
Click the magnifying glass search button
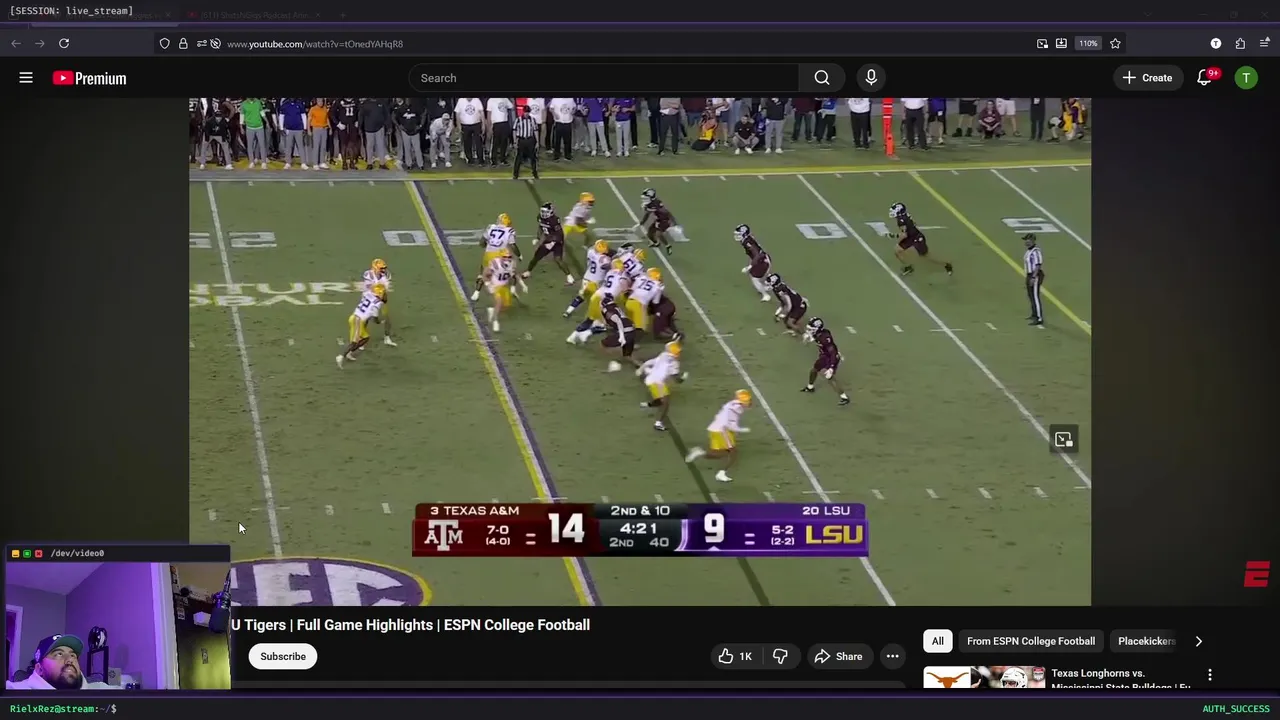click(822, 78)
